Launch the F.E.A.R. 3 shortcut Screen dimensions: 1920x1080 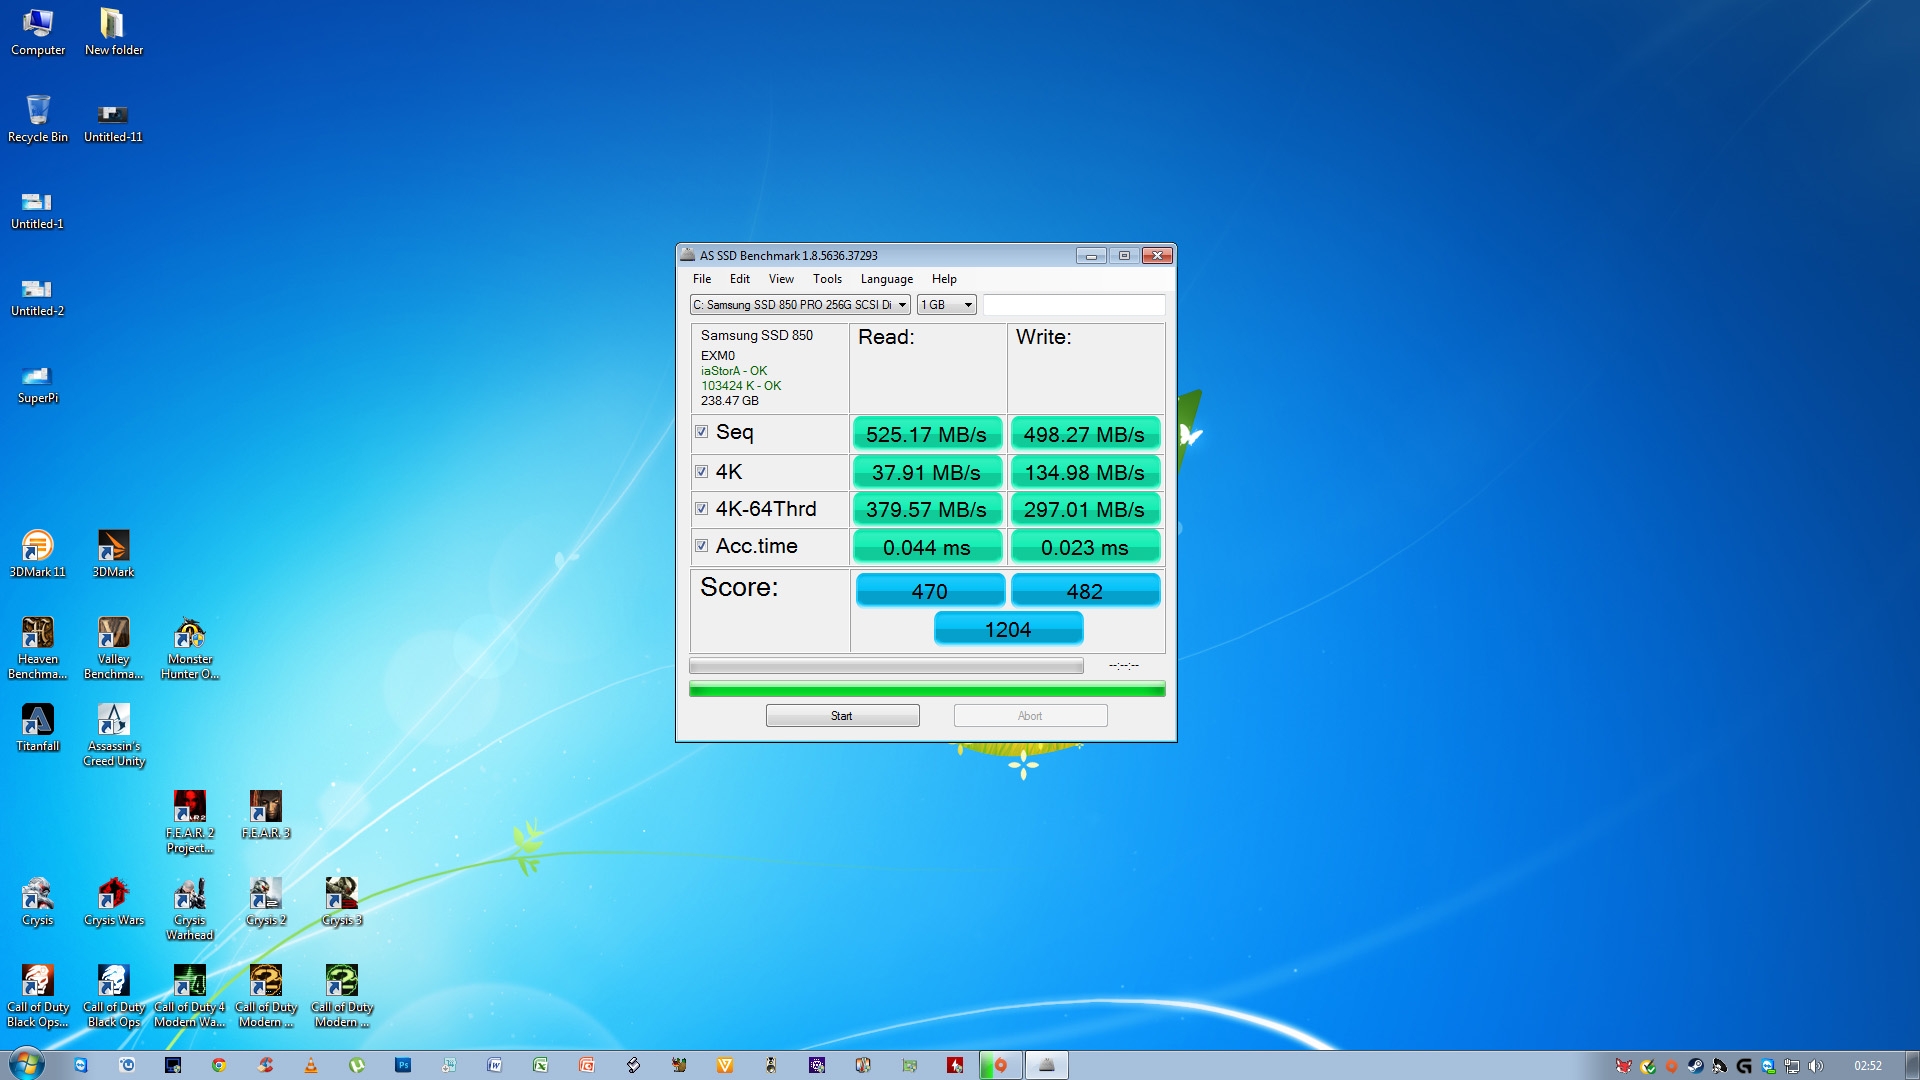(x=265, y=814)
